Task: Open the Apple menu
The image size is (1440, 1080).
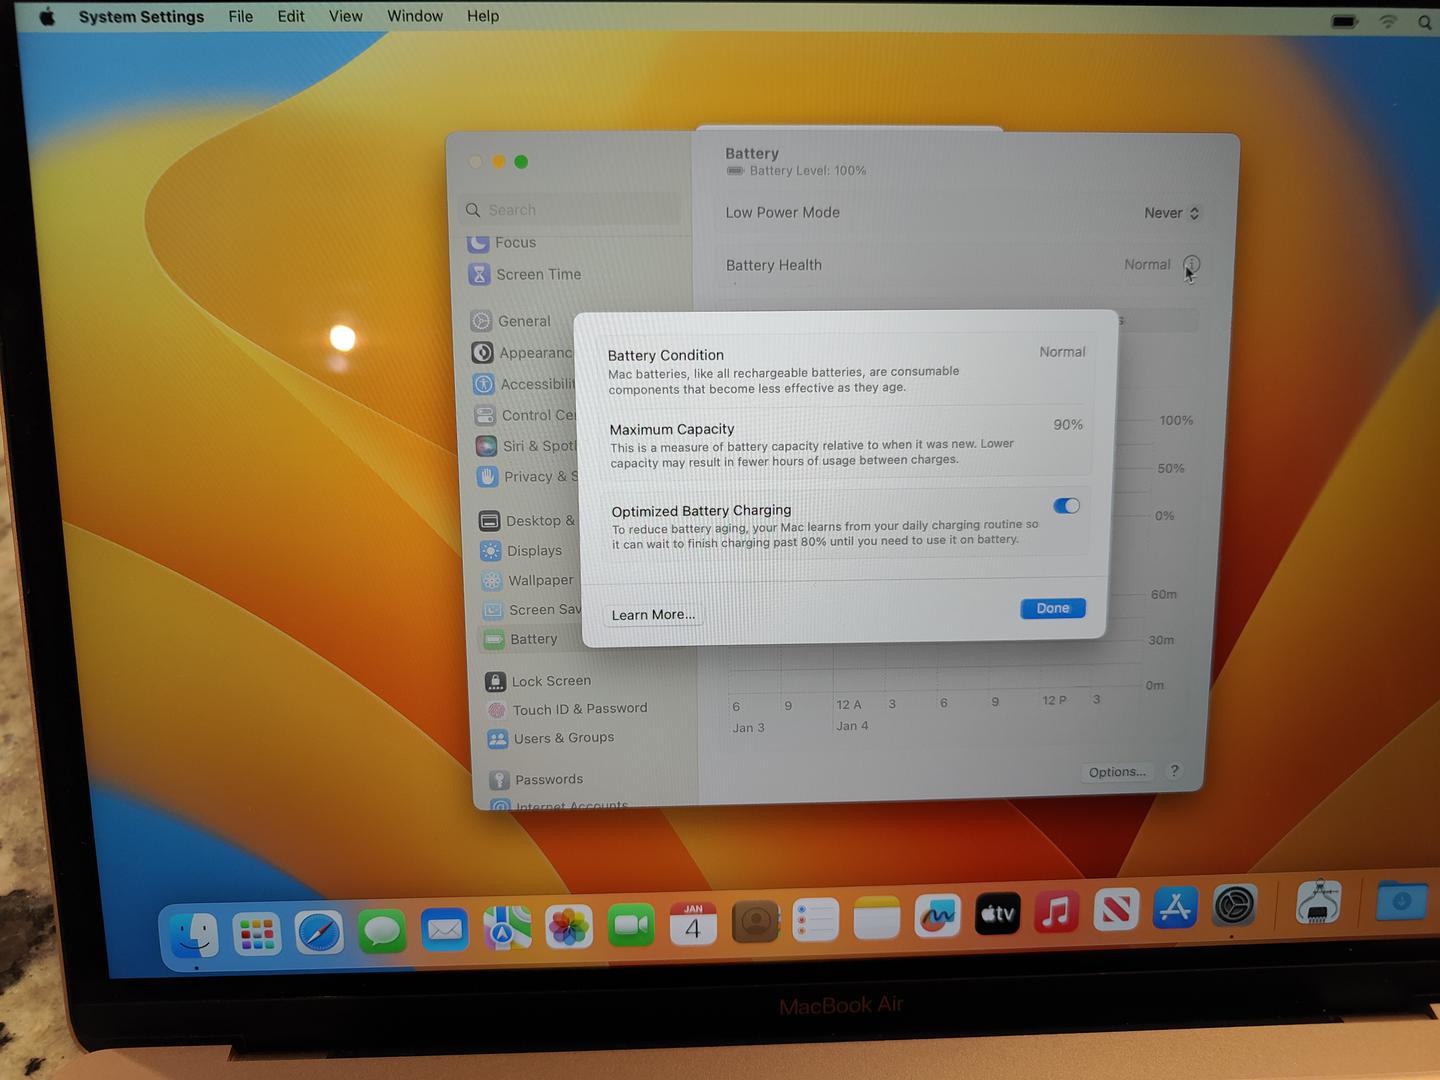Action: point(47,17)
